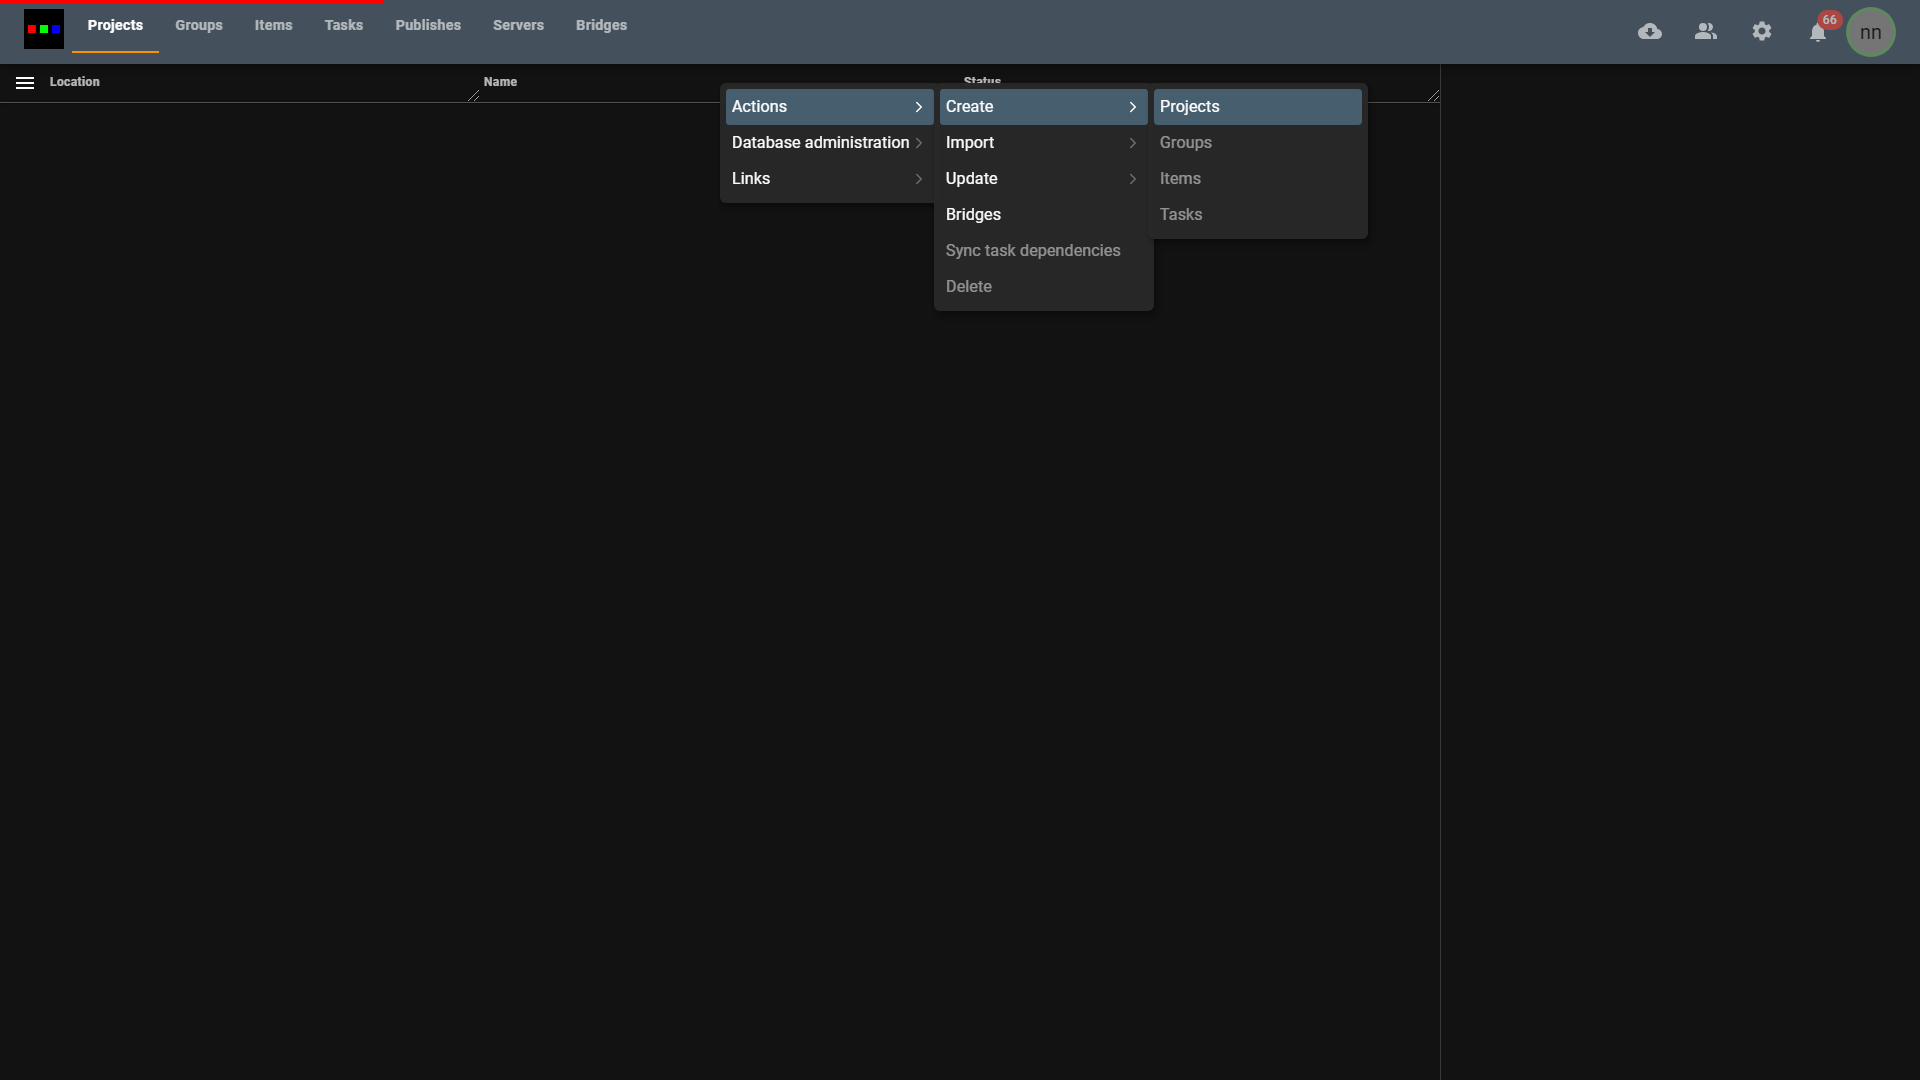The width and height of the screenshot is (1920, 1080).
Task: Open user management via the people icon
Action: point(1705,31)
